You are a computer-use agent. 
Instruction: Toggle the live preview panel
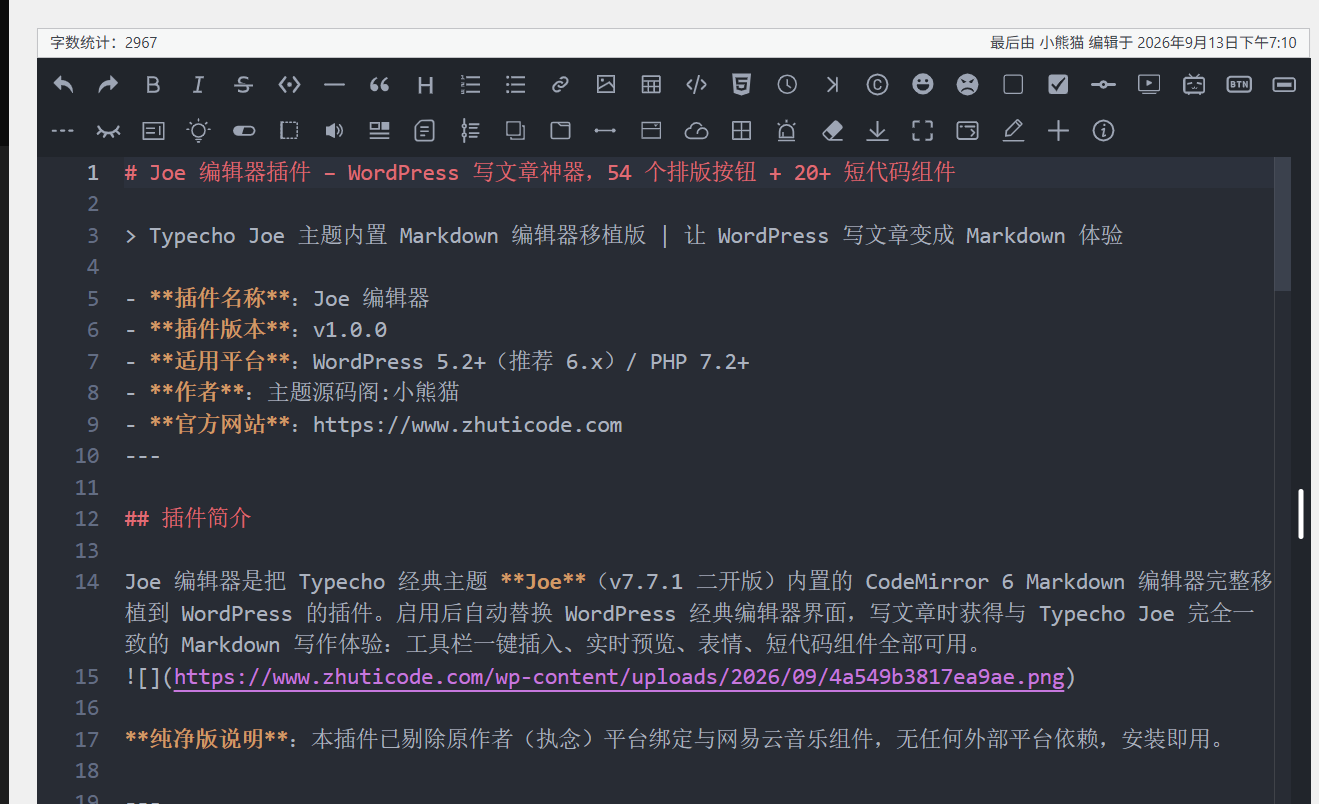(967, 131)
